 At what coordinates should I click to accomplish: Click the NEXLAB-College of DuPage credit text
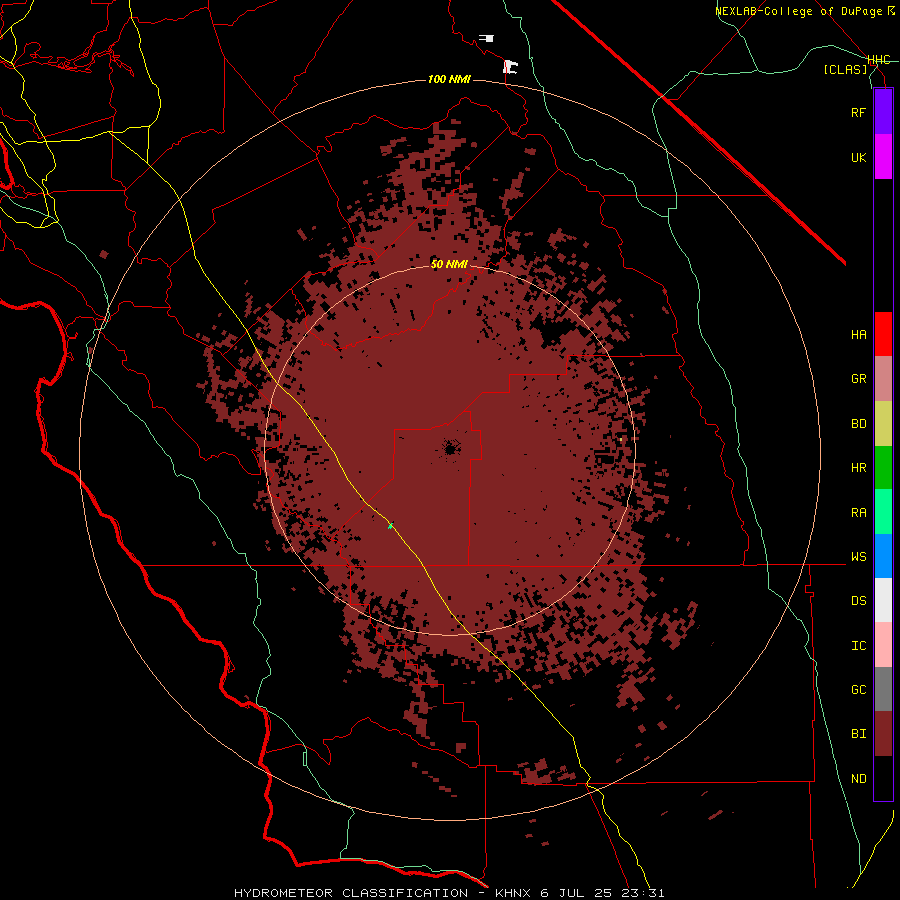[801, 11]
